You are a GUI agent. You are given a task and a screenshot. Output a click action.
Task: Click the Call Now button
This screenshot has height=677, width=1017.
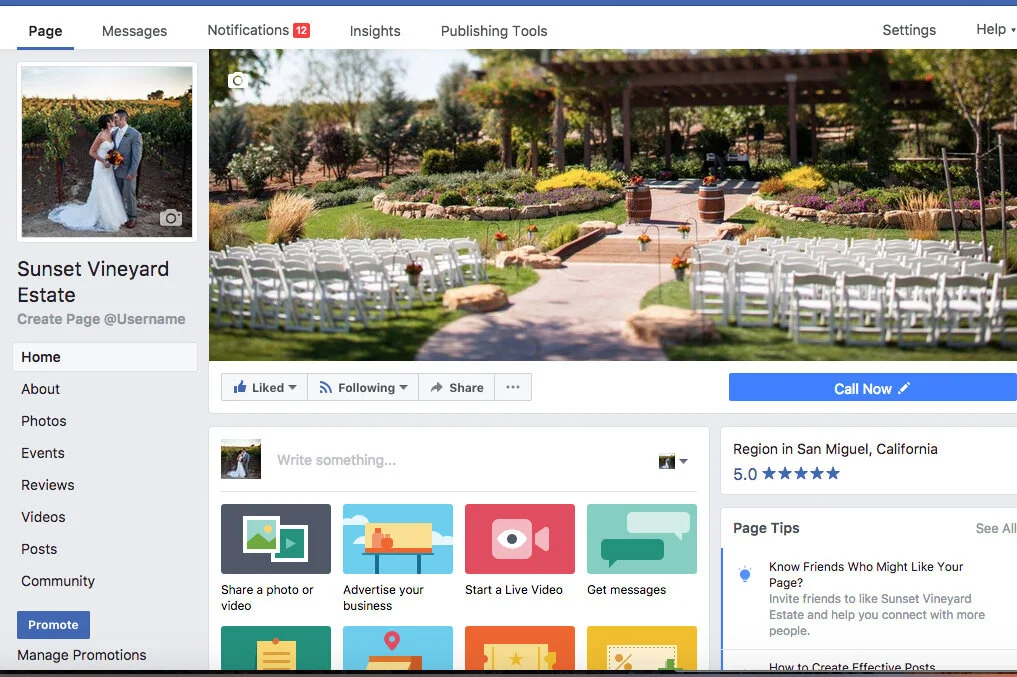pos(872,388)
